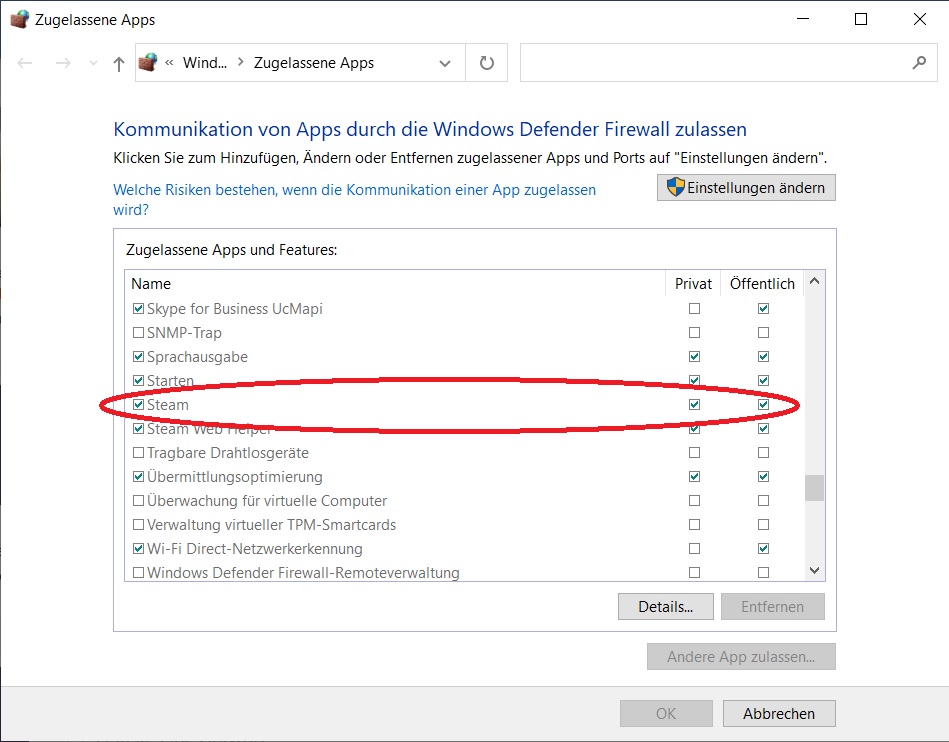Click the firewall icon in address bar

click(x=148, y=62)
